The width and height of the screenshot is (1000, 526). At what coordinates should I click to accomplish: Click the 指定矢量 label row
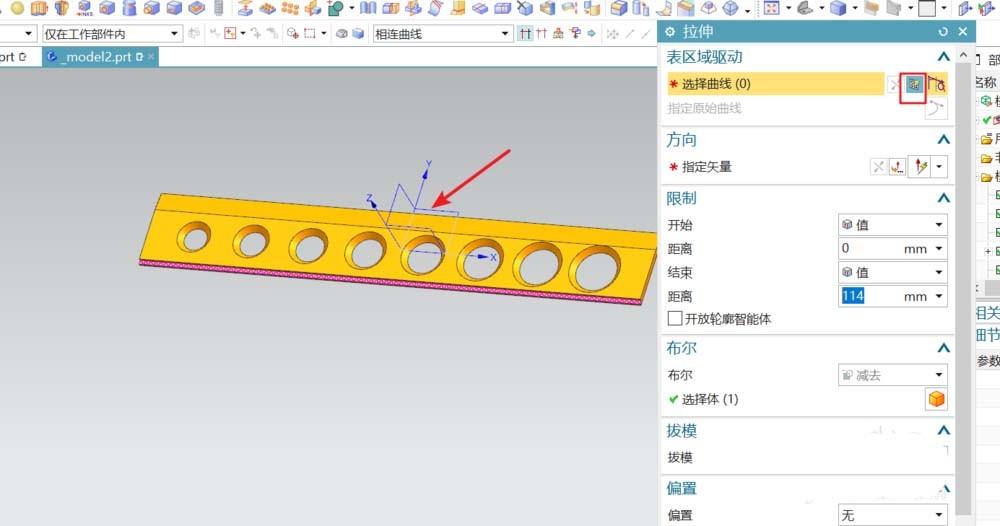pyautogui.click(x=706, y=167)
